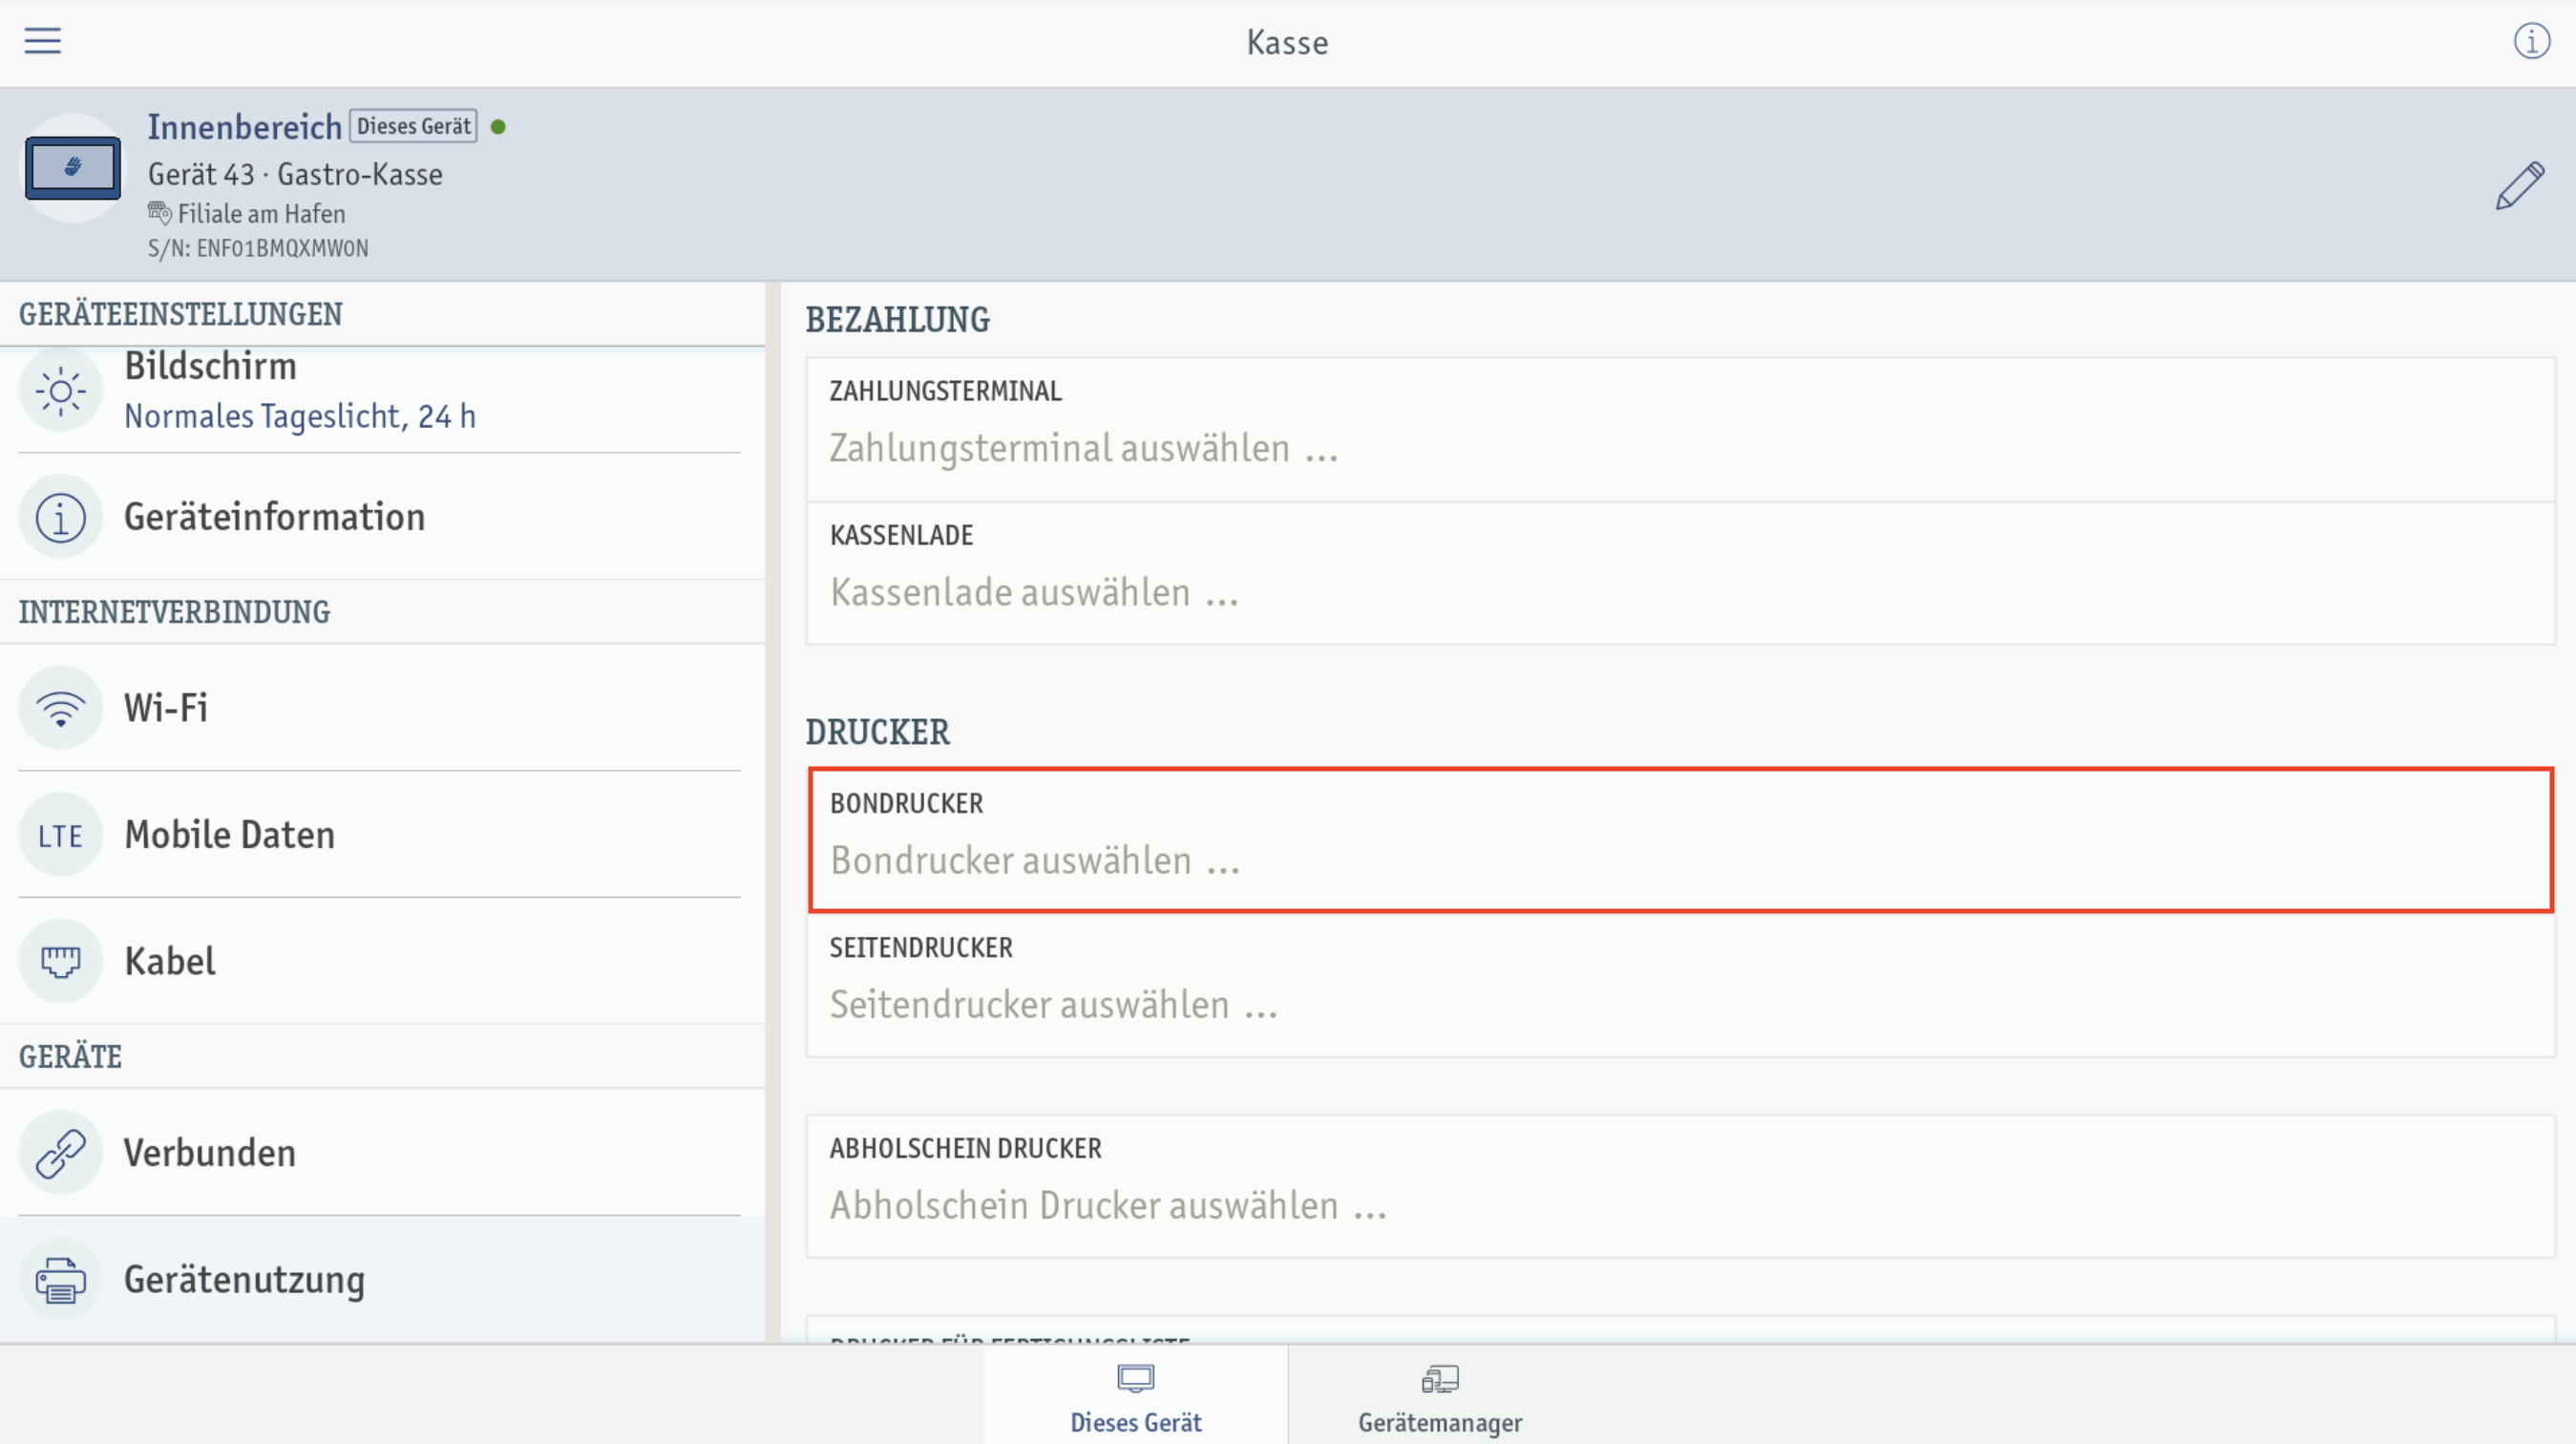This screenshot has height=1444, width=2576.
Task: Click the info icon in top bar
Action: [x=2532, y=41]
